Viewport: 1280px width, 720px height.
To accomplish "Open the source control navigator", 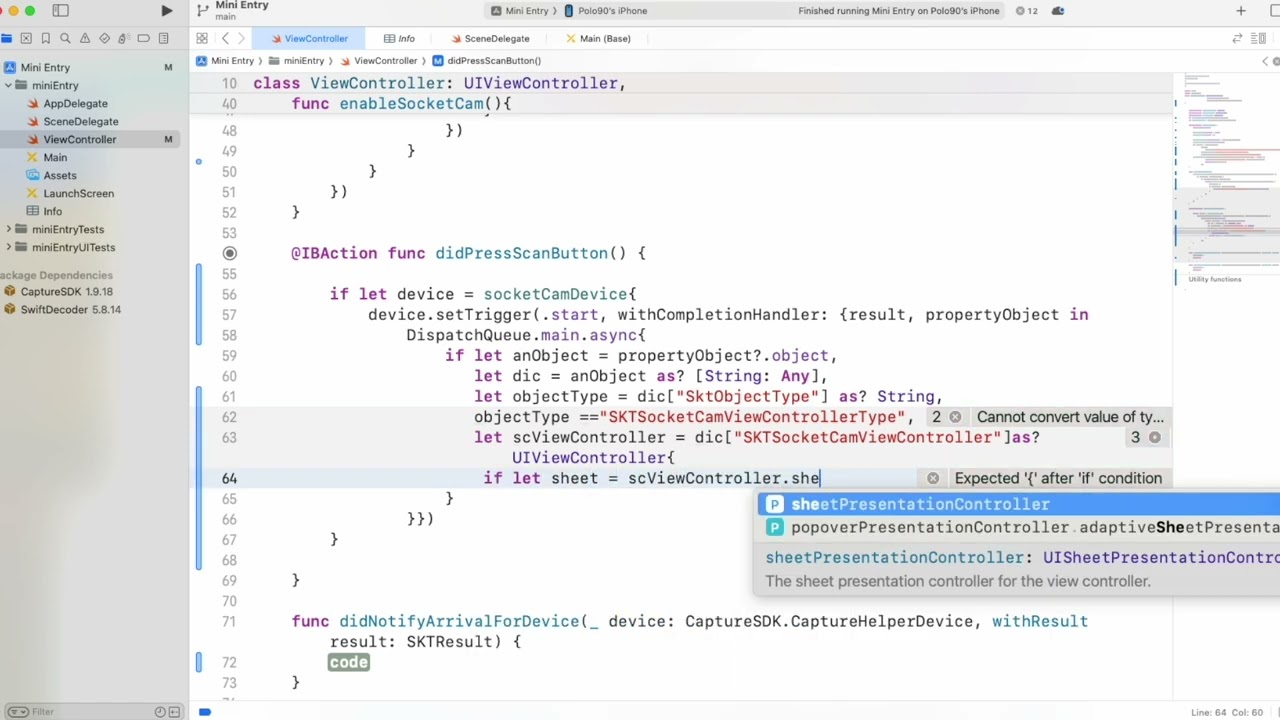I will coord(26,38).
